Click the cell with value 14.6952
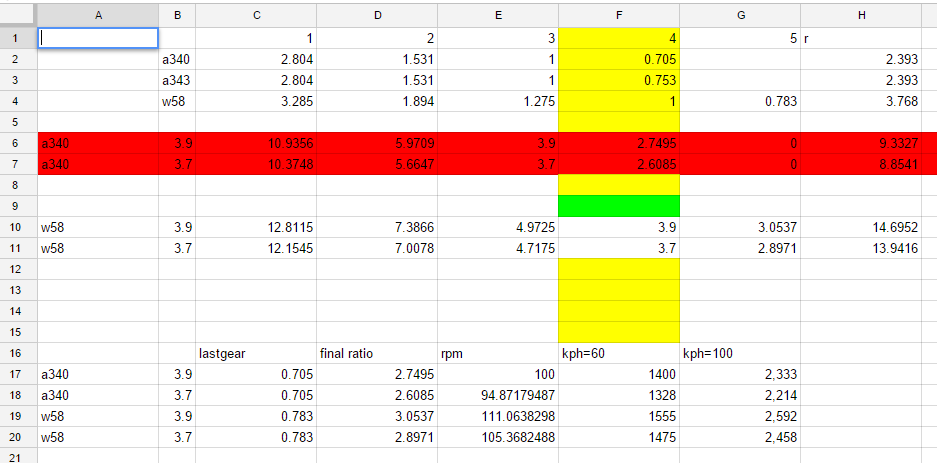 click(868, 227)
